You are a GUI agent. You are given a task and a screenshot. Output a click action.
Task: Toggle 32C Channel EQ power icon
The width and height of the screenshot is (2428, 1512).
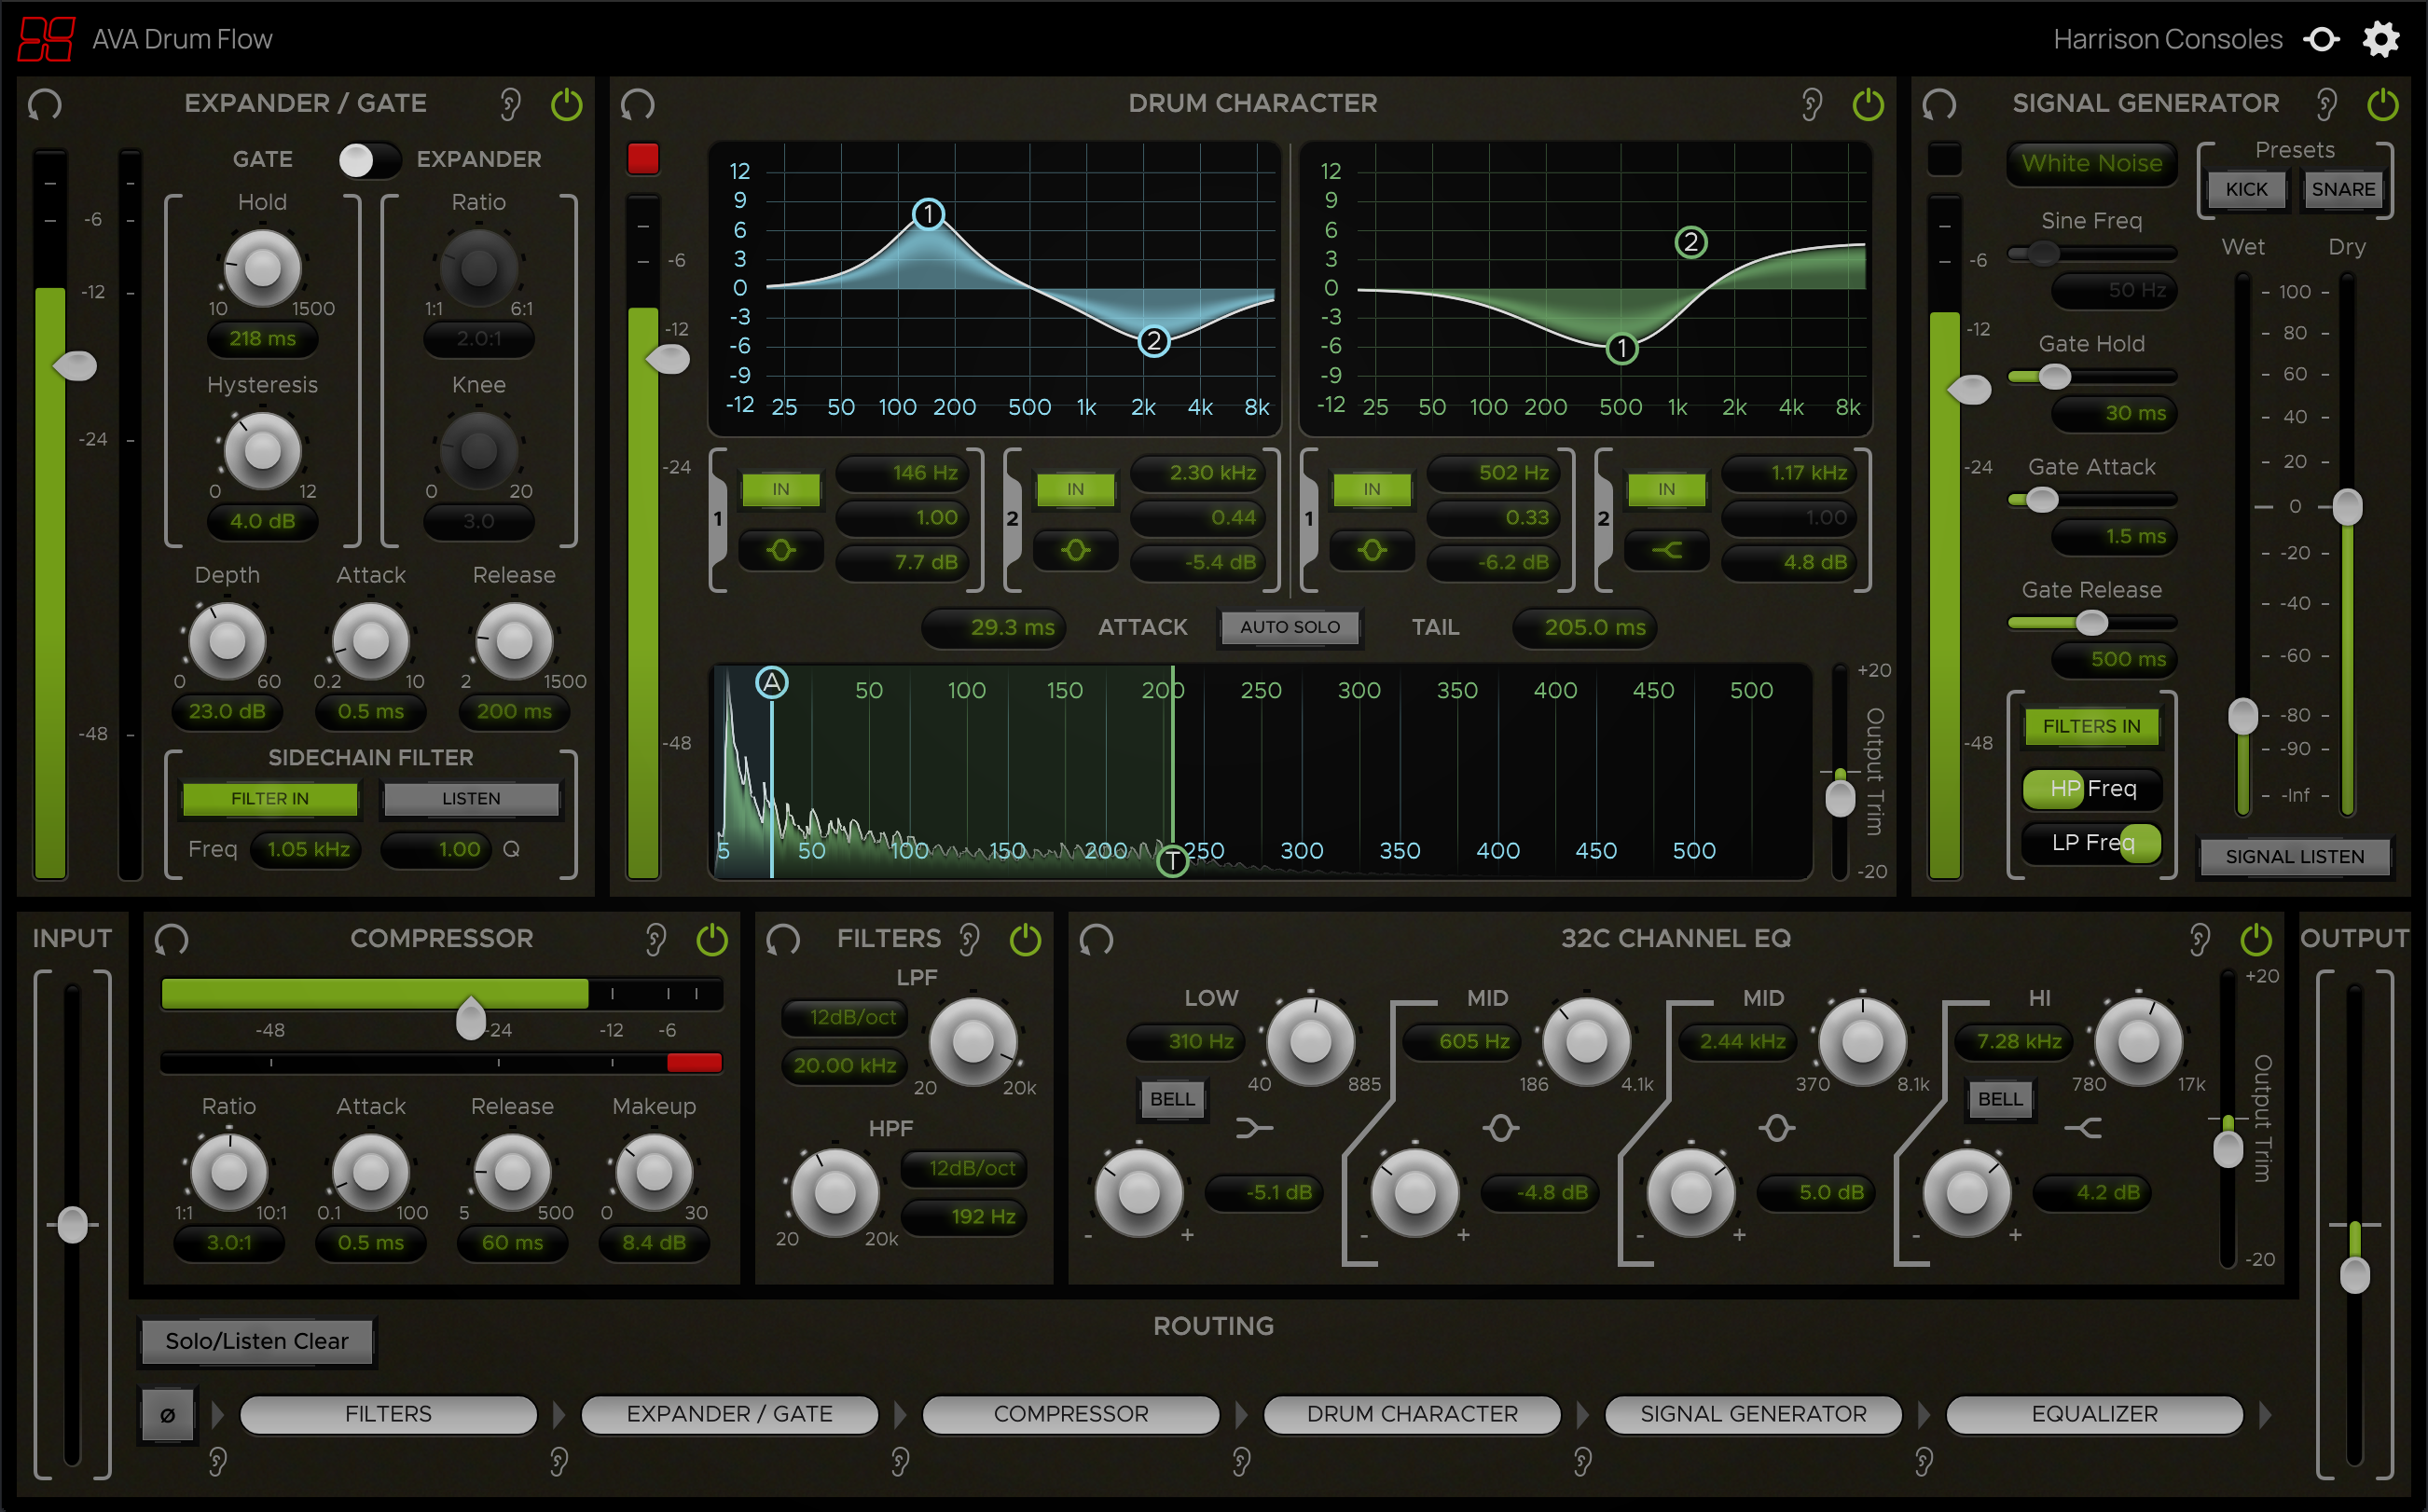coord(2255,939)
